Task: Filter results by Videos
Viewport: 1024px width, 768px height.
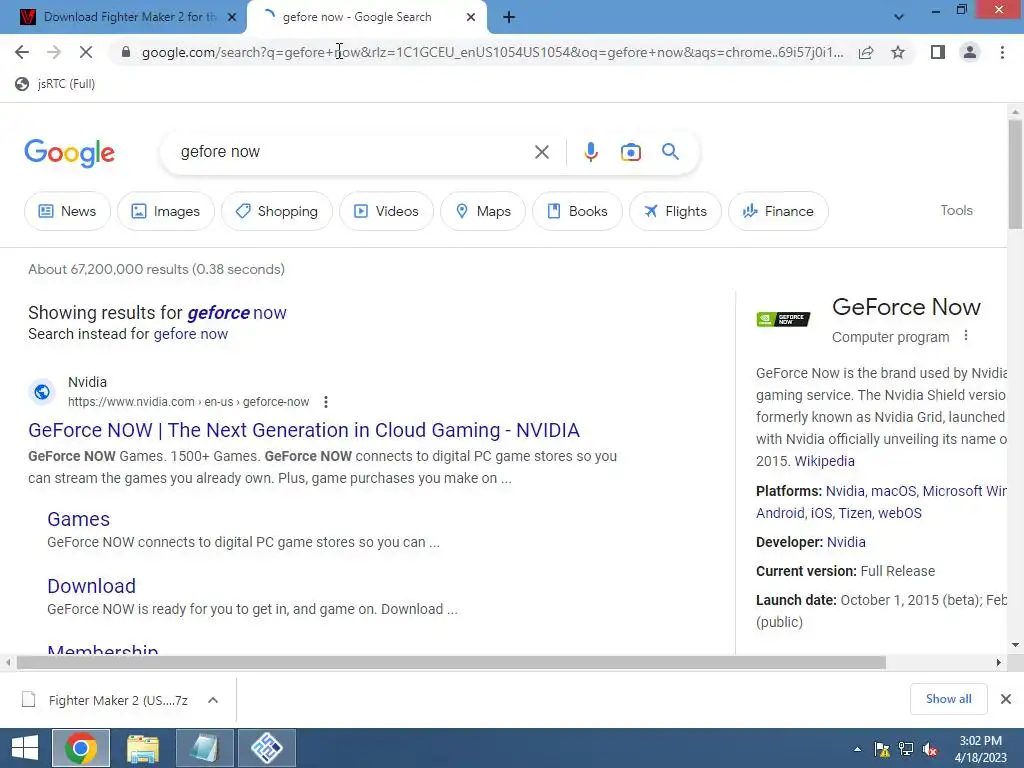Action: (x=386, y=211)
